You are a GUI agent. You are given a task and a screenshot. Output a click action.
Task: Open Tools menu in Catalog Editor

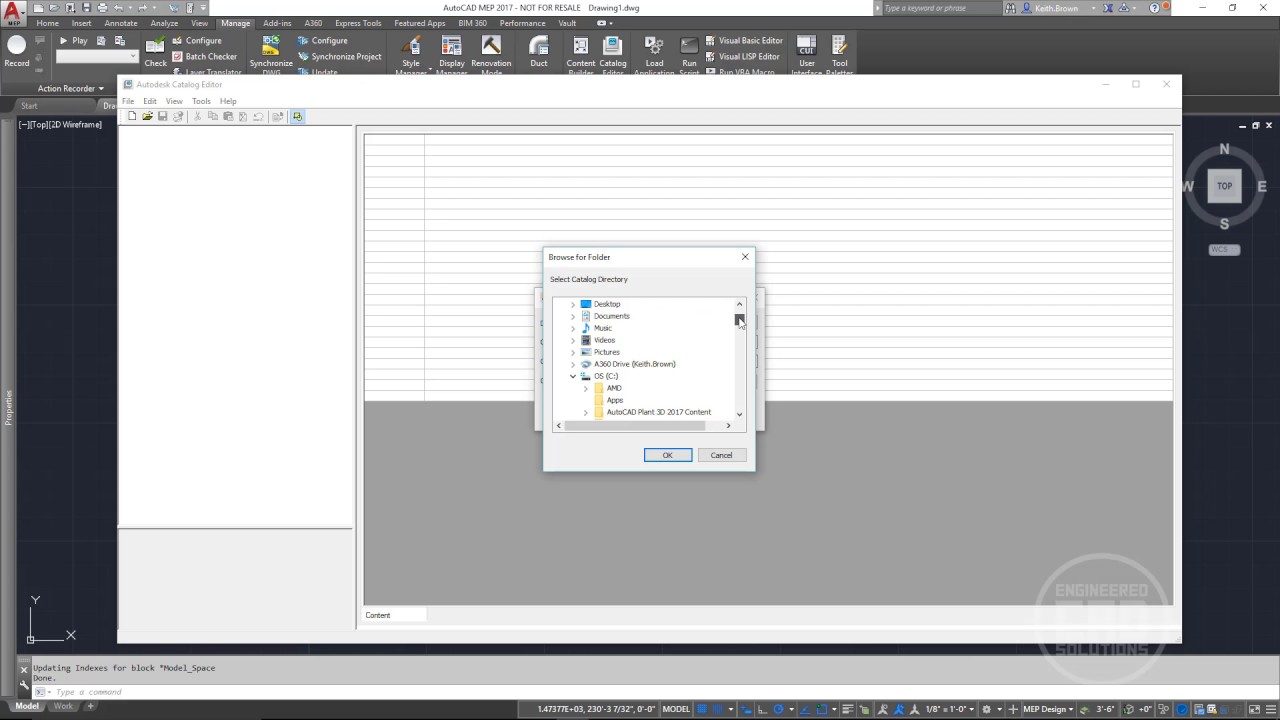tap(201, 101)
